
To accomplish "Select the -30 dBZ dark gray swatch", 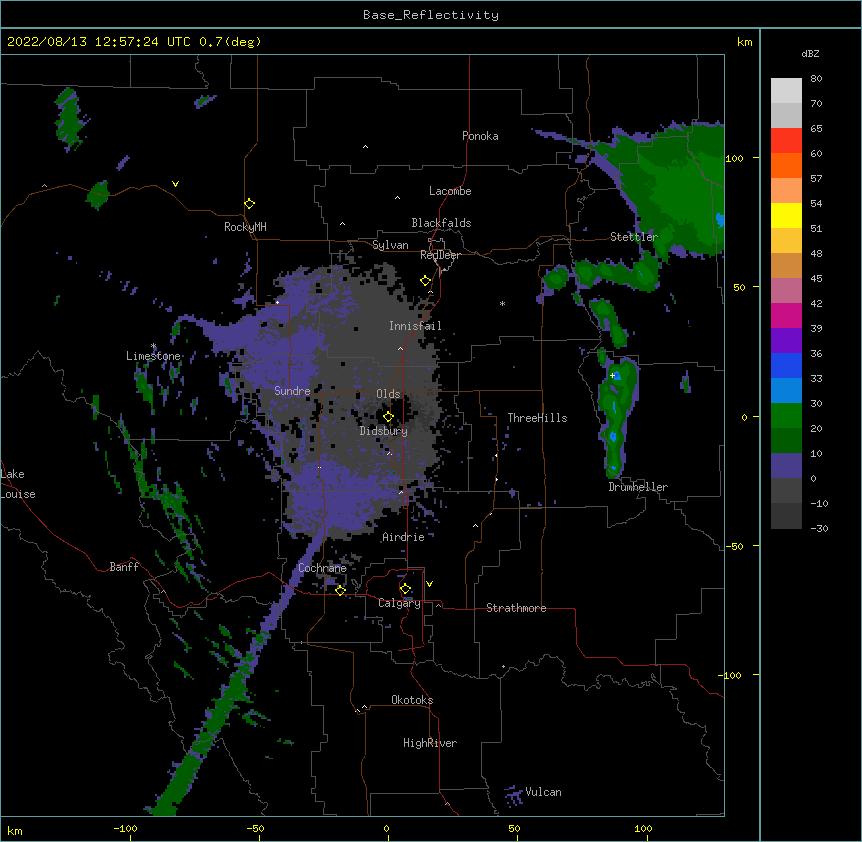I will [786, 516].
